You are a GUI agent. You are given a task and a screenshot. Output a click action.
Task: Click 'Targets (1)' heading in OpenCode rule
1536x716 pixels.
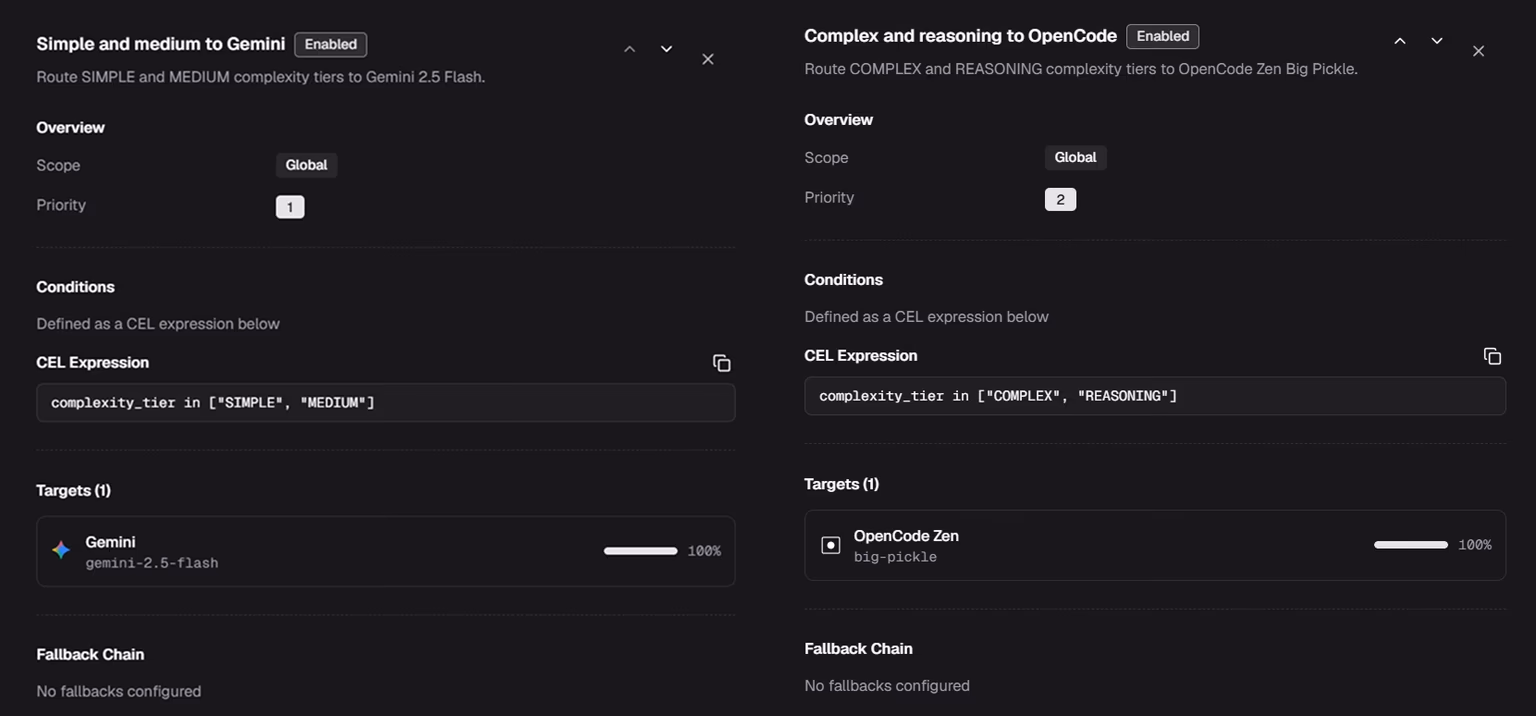[x=842, y=484]
